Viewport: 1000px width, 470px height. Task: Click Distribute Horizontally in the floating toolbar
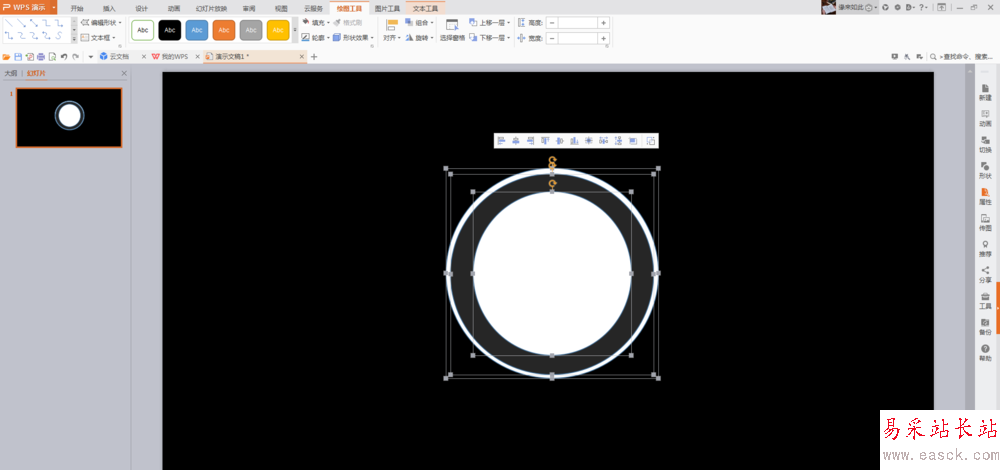[x=603, y=141]
